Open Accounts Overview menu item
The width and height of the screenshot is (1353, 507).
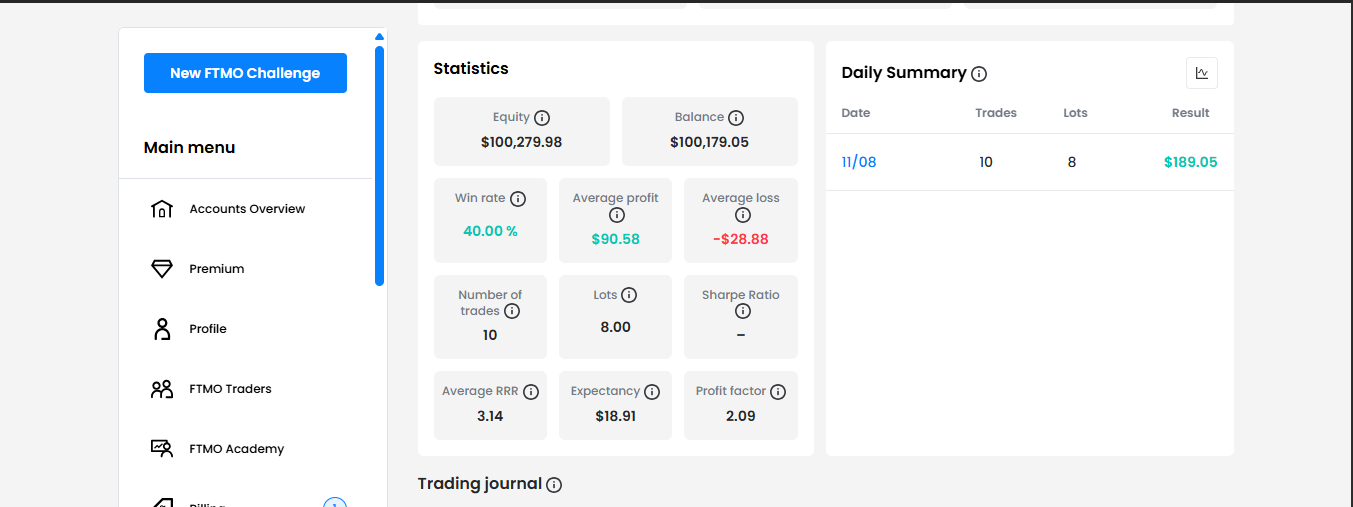click(x=248, y=209)
